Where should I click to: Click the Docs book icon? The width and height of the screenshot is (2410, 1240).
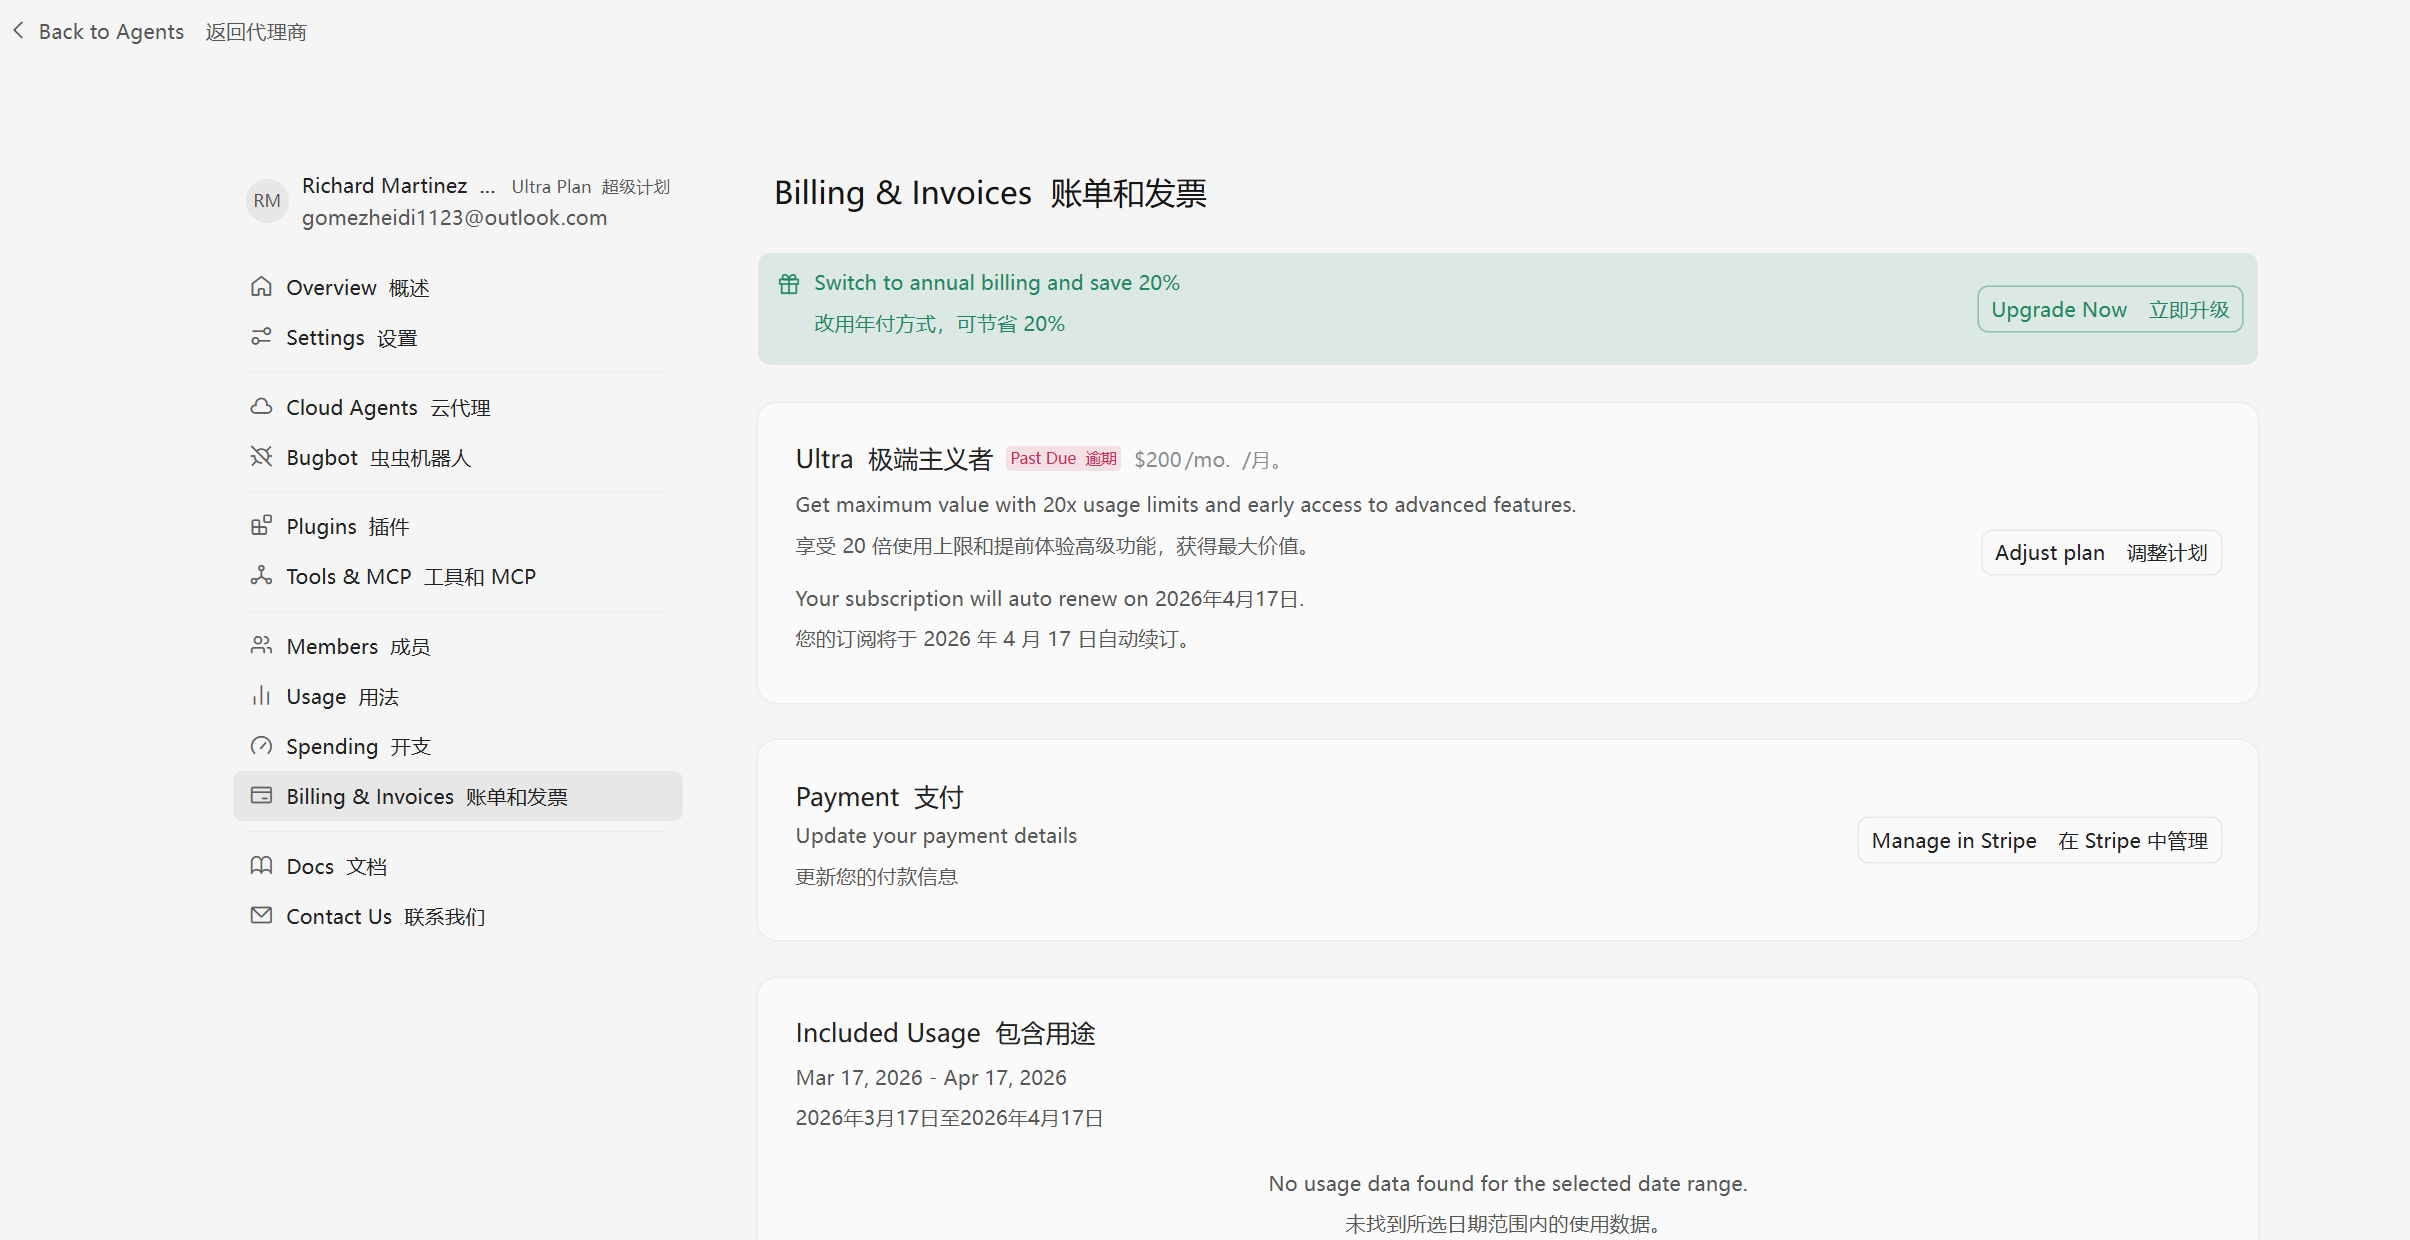coord(261,866)
